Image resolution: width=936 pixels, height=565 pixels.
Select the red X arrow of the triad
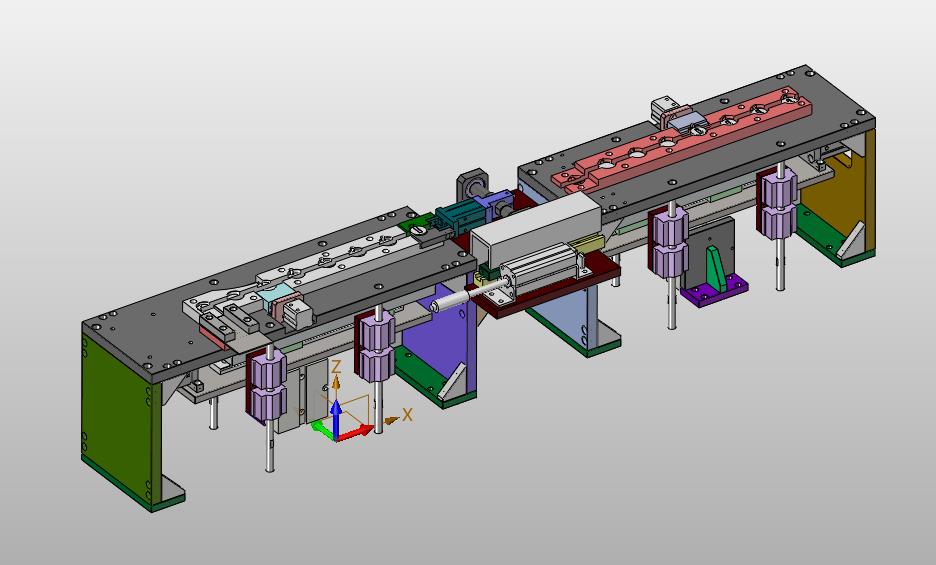(x=356, y=432)
